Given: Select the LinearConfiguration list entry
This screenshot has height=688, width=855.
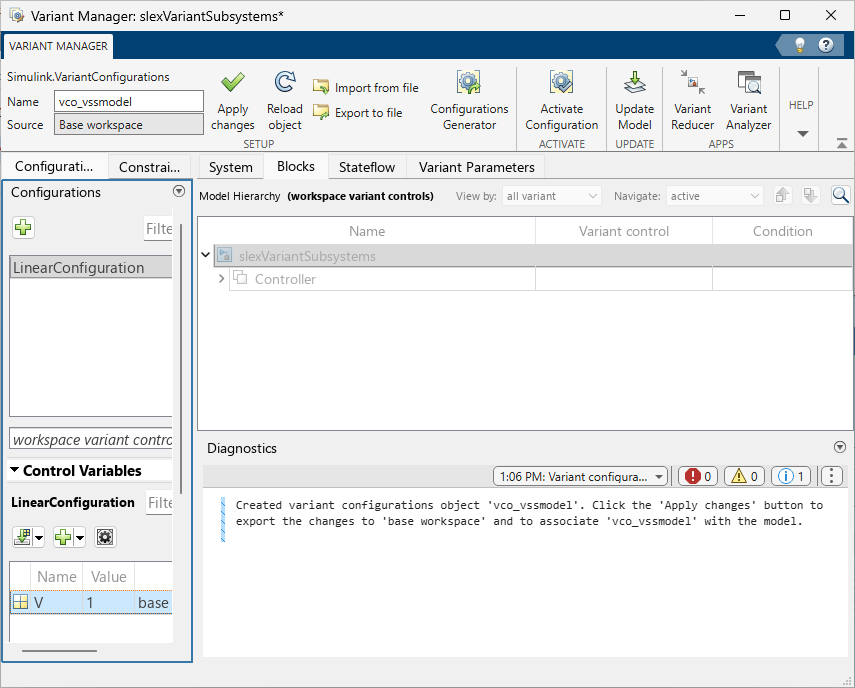Looking at the screenshot, I should point(91,267).
